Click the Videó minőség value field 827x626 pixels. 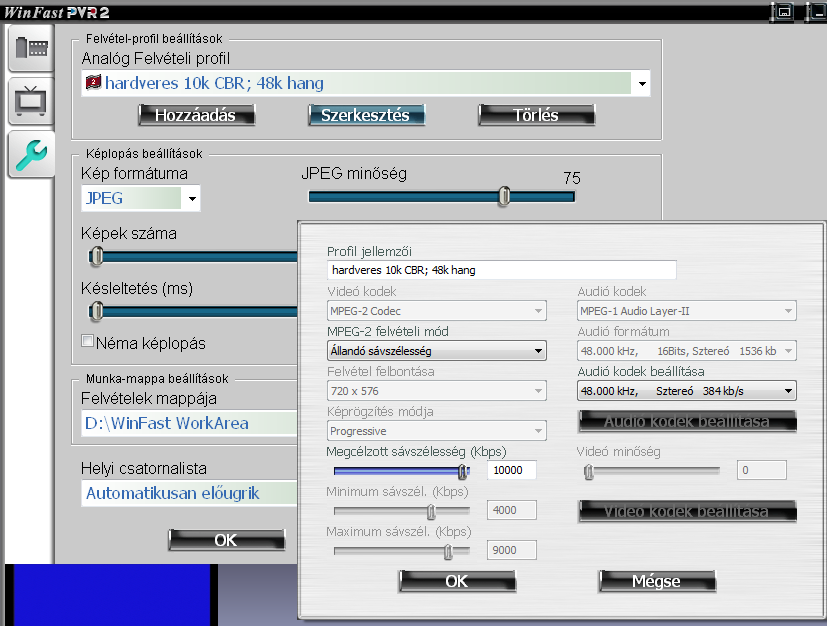(x=762, y=470)
